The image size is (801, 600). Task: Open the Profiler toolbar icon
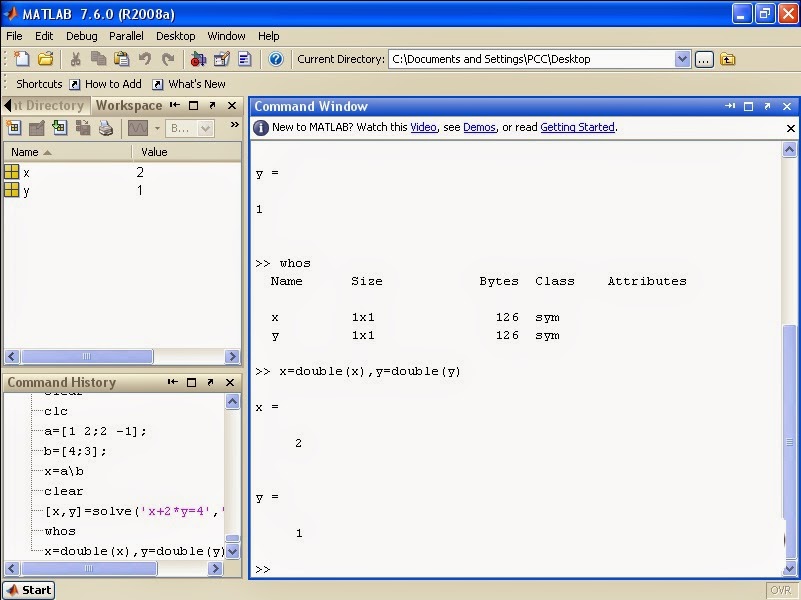[x=245, y=59]
